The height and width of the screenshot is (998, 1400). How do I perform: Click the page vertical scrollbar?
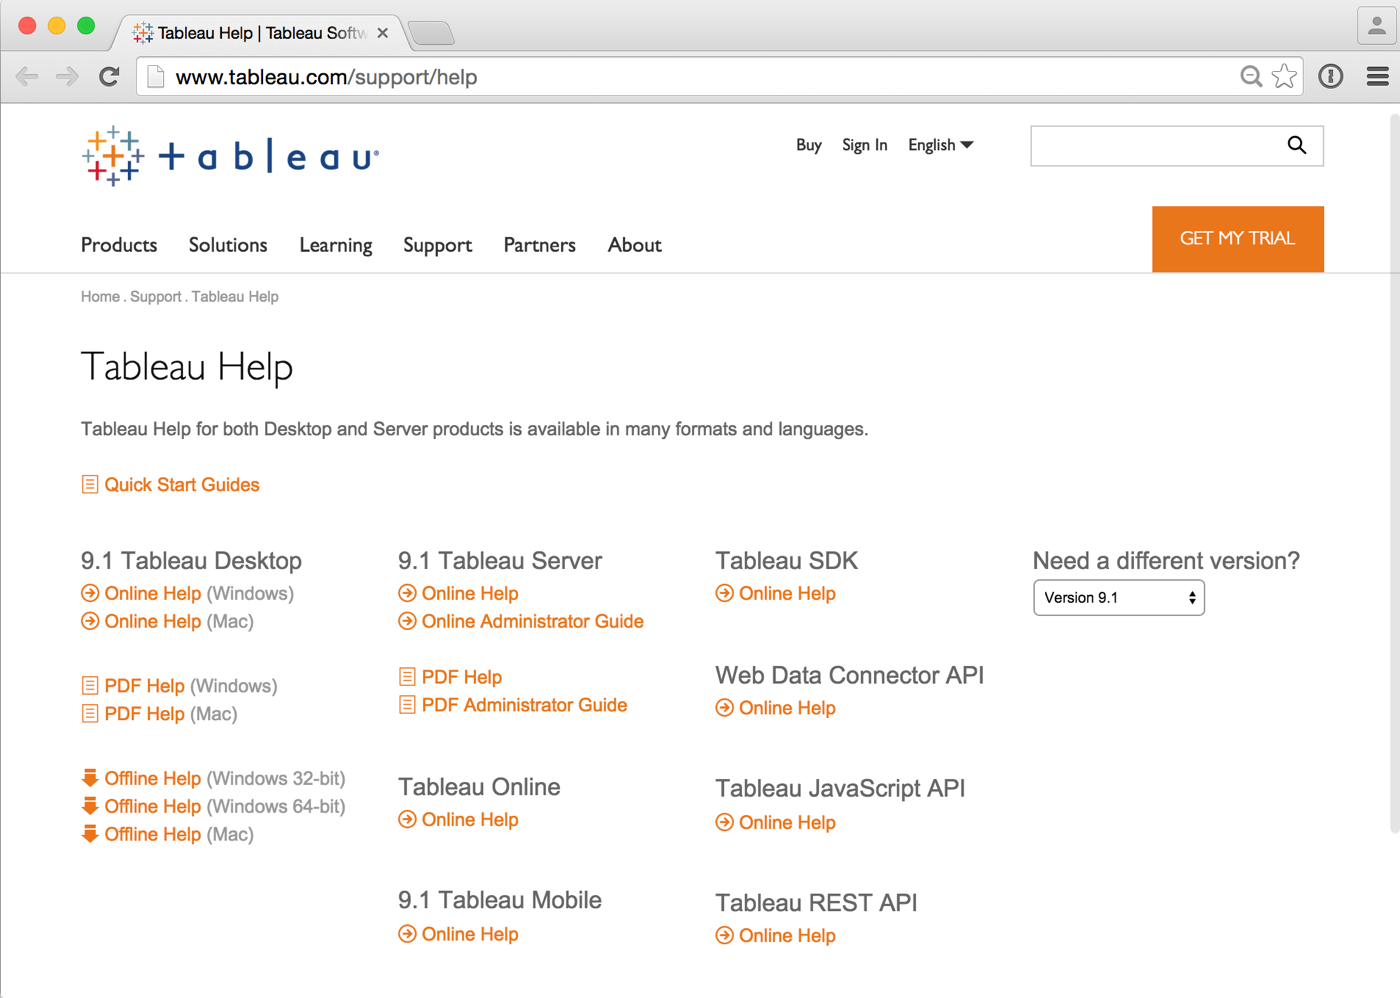point(1394,473)
